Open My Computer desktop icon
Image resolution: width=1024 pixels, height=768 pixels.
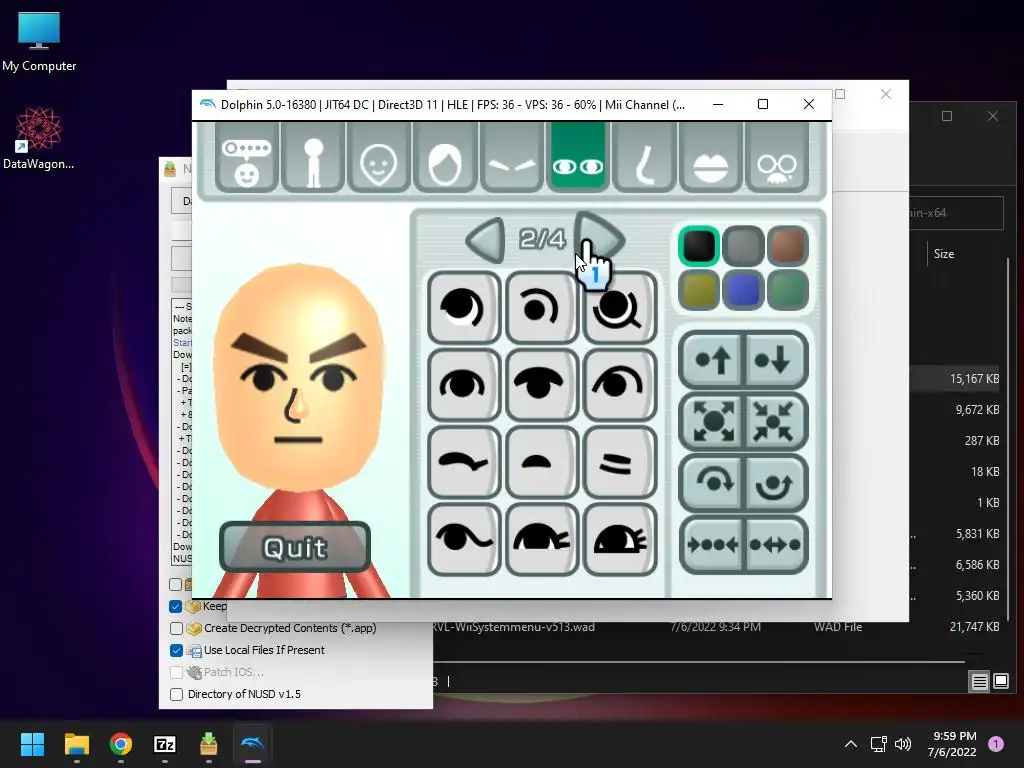39,41
